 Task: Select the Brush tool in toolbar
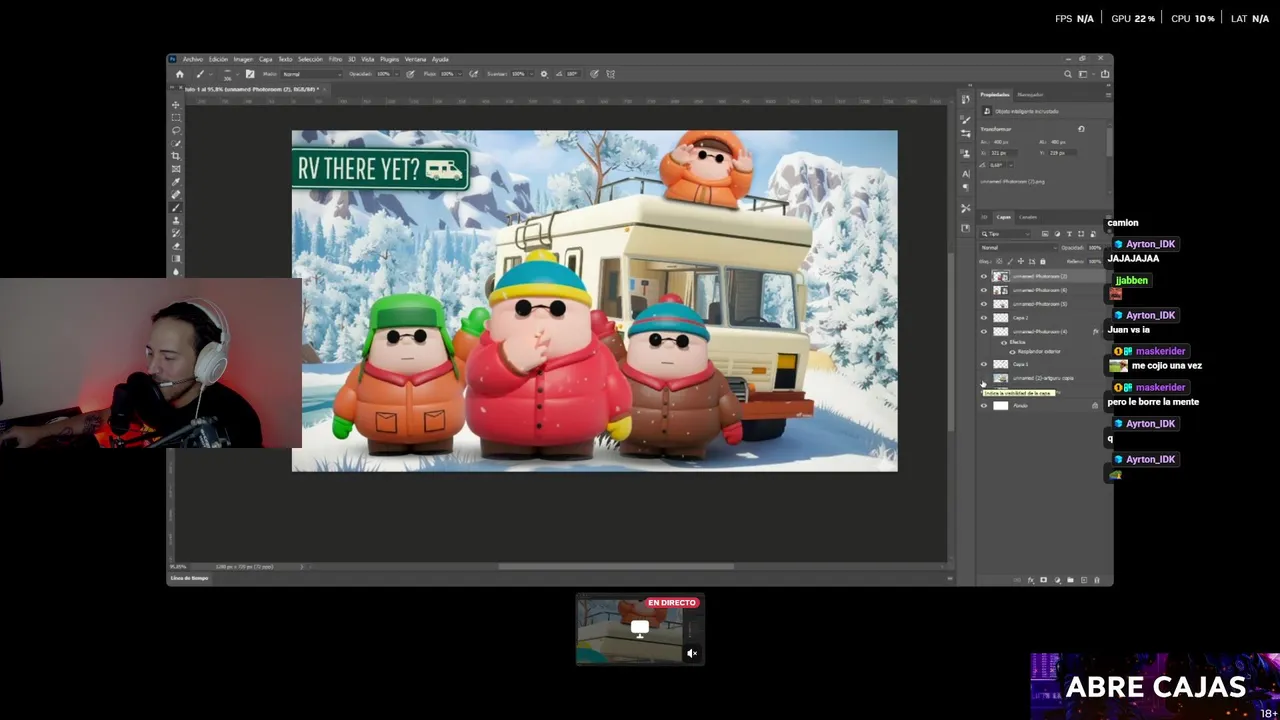[x=176, y=208]
